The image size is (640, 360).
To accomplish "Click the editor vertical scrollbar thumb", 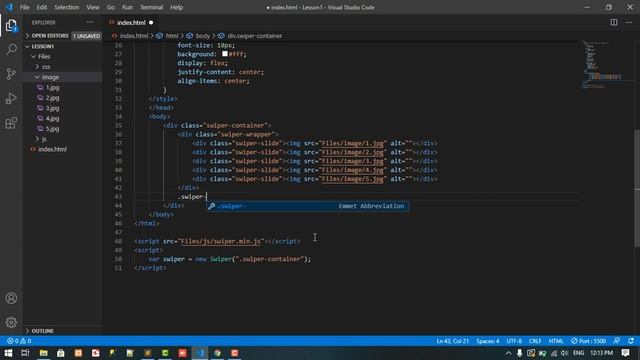I will 637,188.
